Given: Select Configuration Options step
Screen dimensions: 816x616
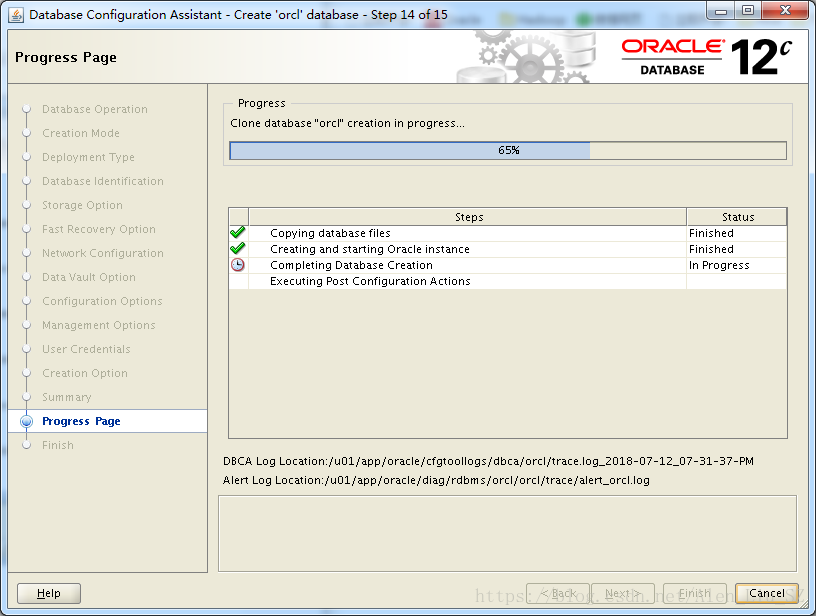Looking at the screenshot, I should click(102, 301).
